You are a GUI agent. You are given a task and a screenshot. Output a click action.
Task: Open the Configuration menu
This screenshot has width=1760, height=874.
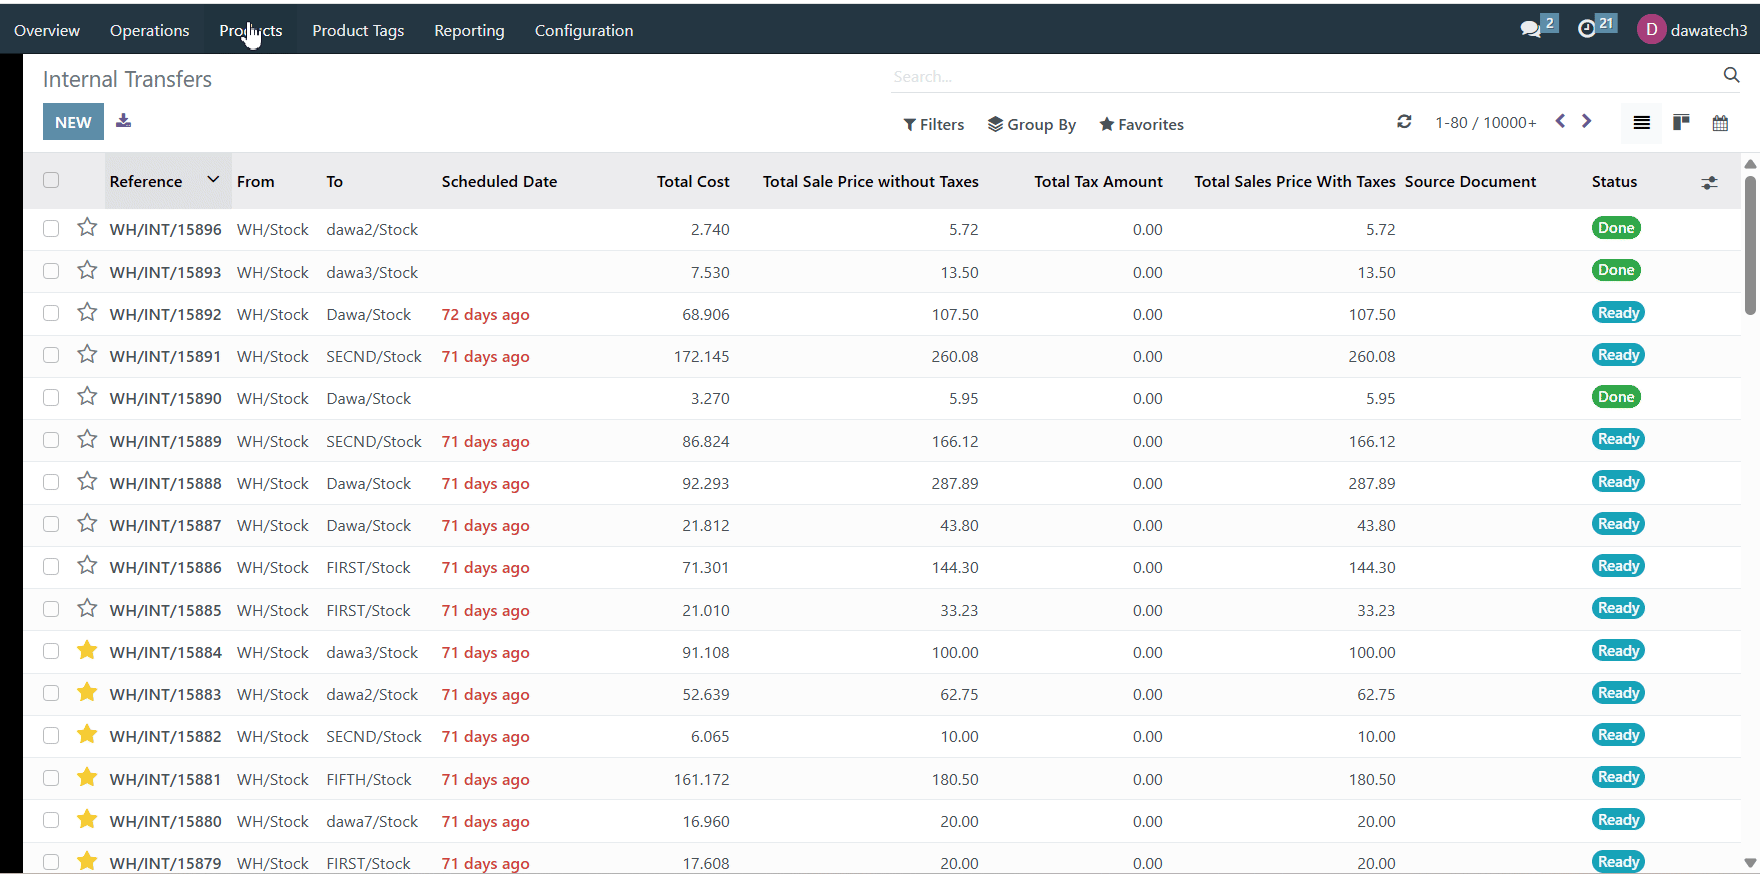click(x=584, y=30)
